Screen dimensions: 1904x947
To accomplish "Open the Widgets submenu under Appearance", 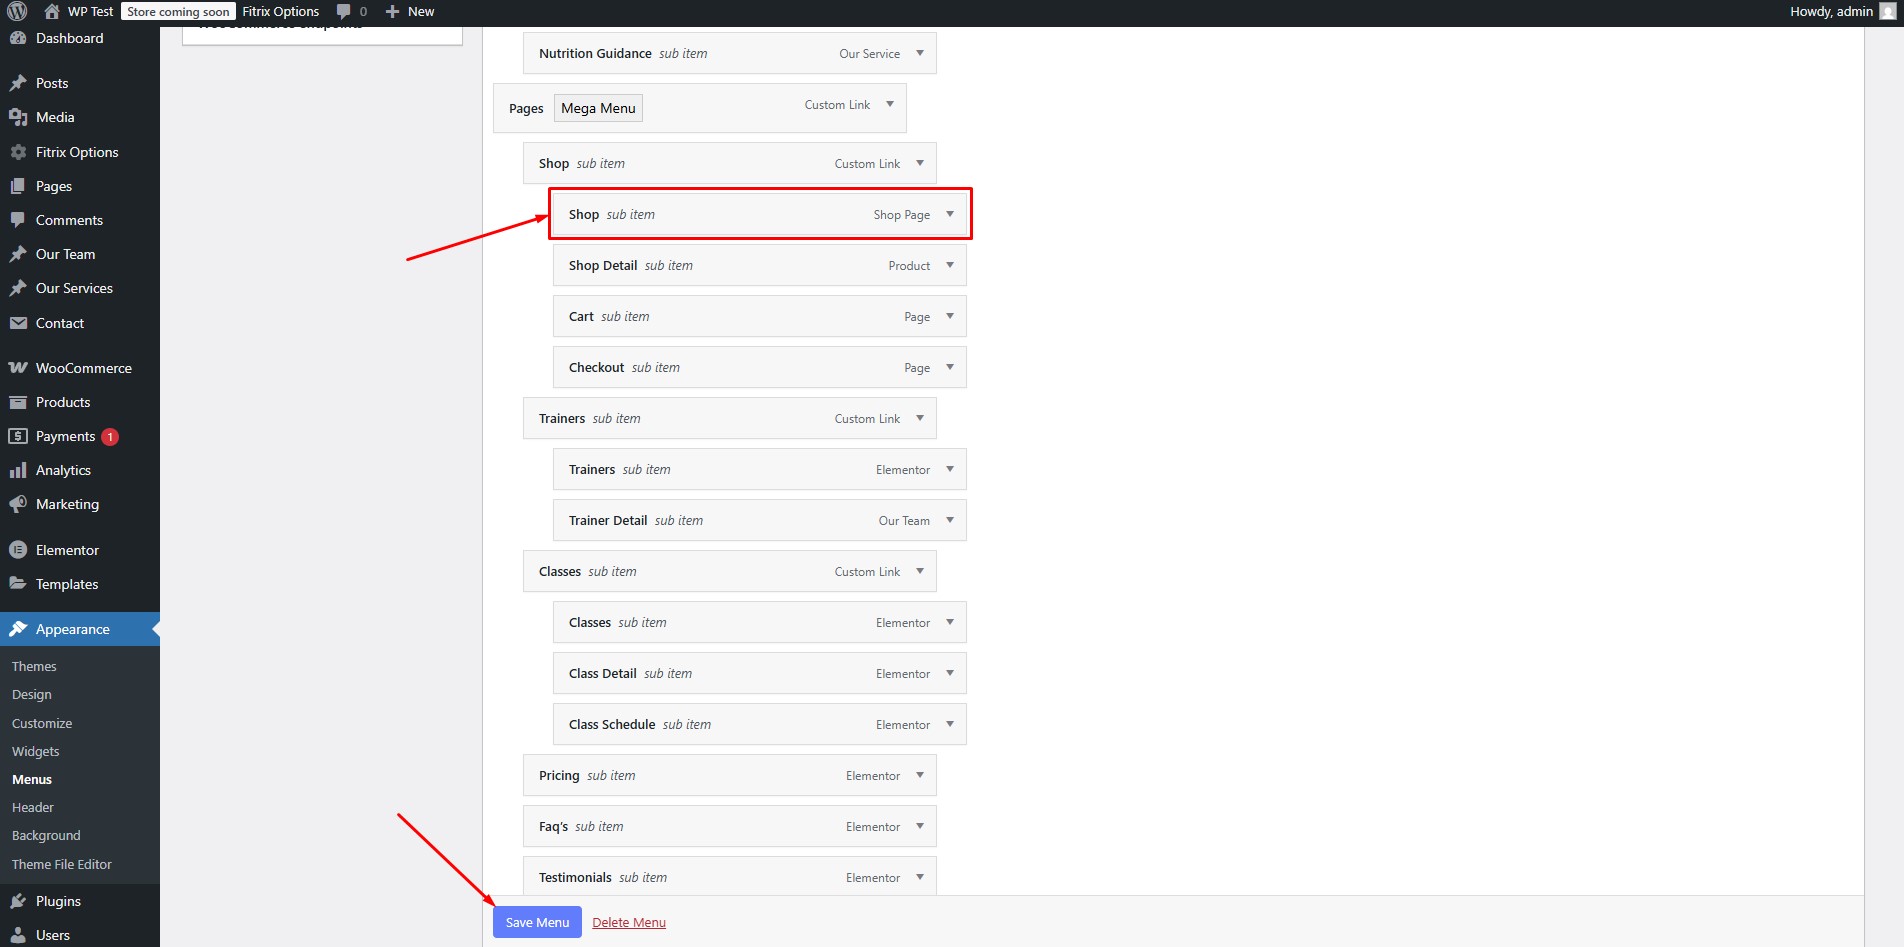I will click(x=36, y=751).
